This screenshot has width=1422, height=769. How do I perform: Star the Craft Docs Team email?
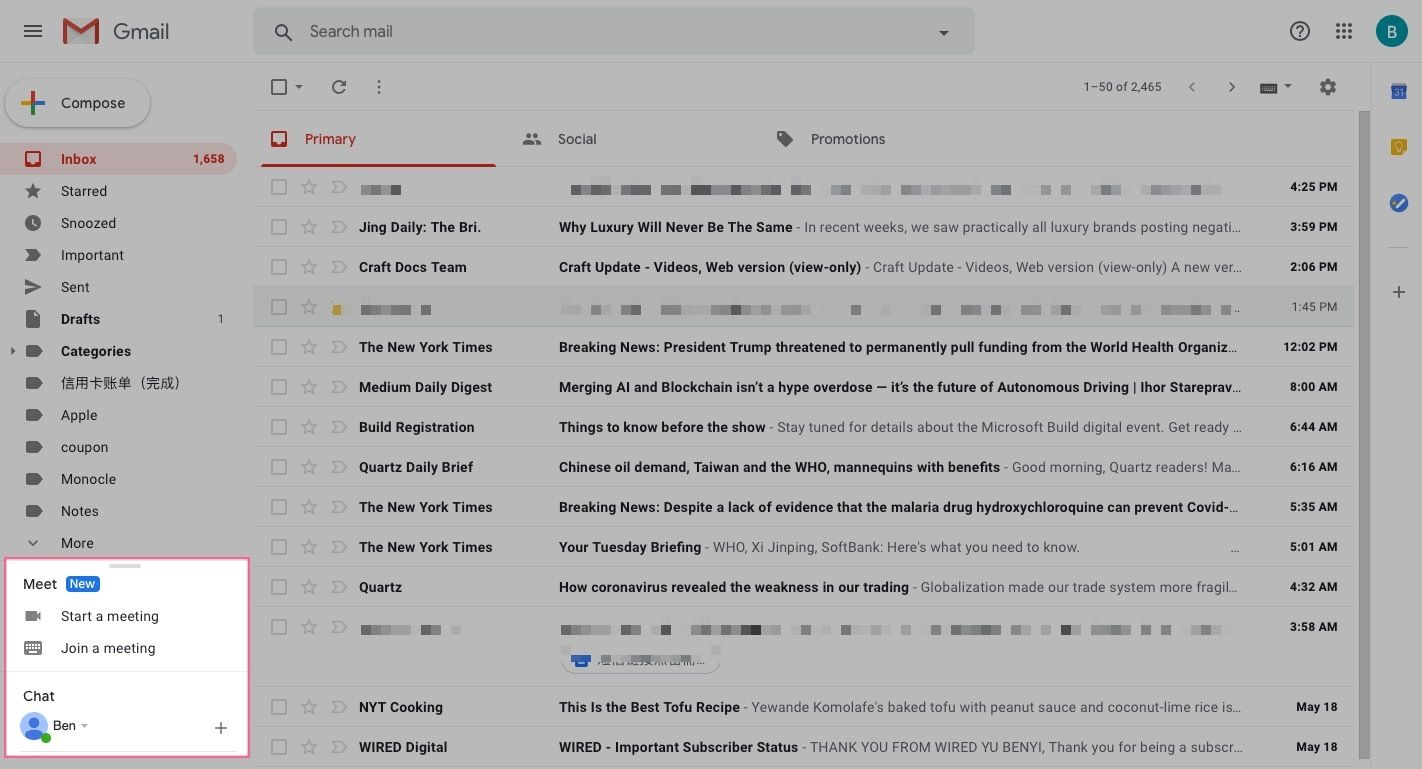(x=309, y=267)
